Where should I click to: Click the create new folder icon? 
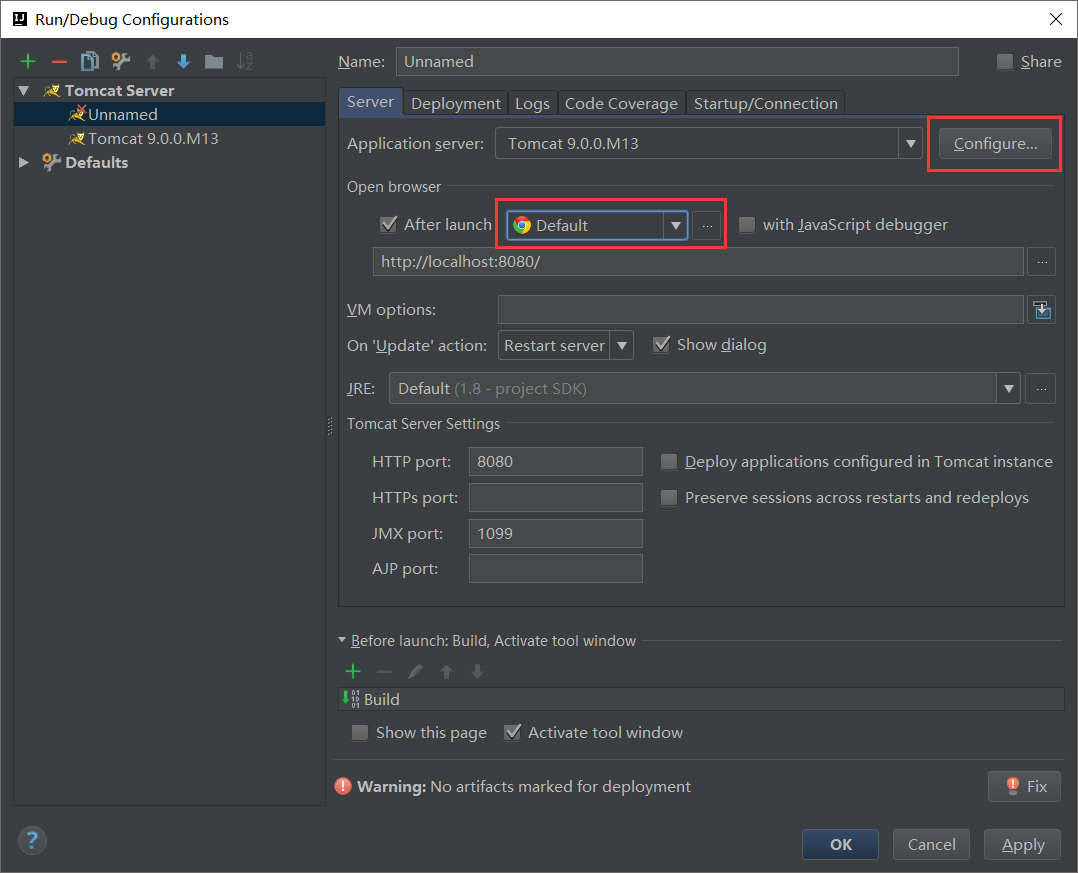point(214,62)
